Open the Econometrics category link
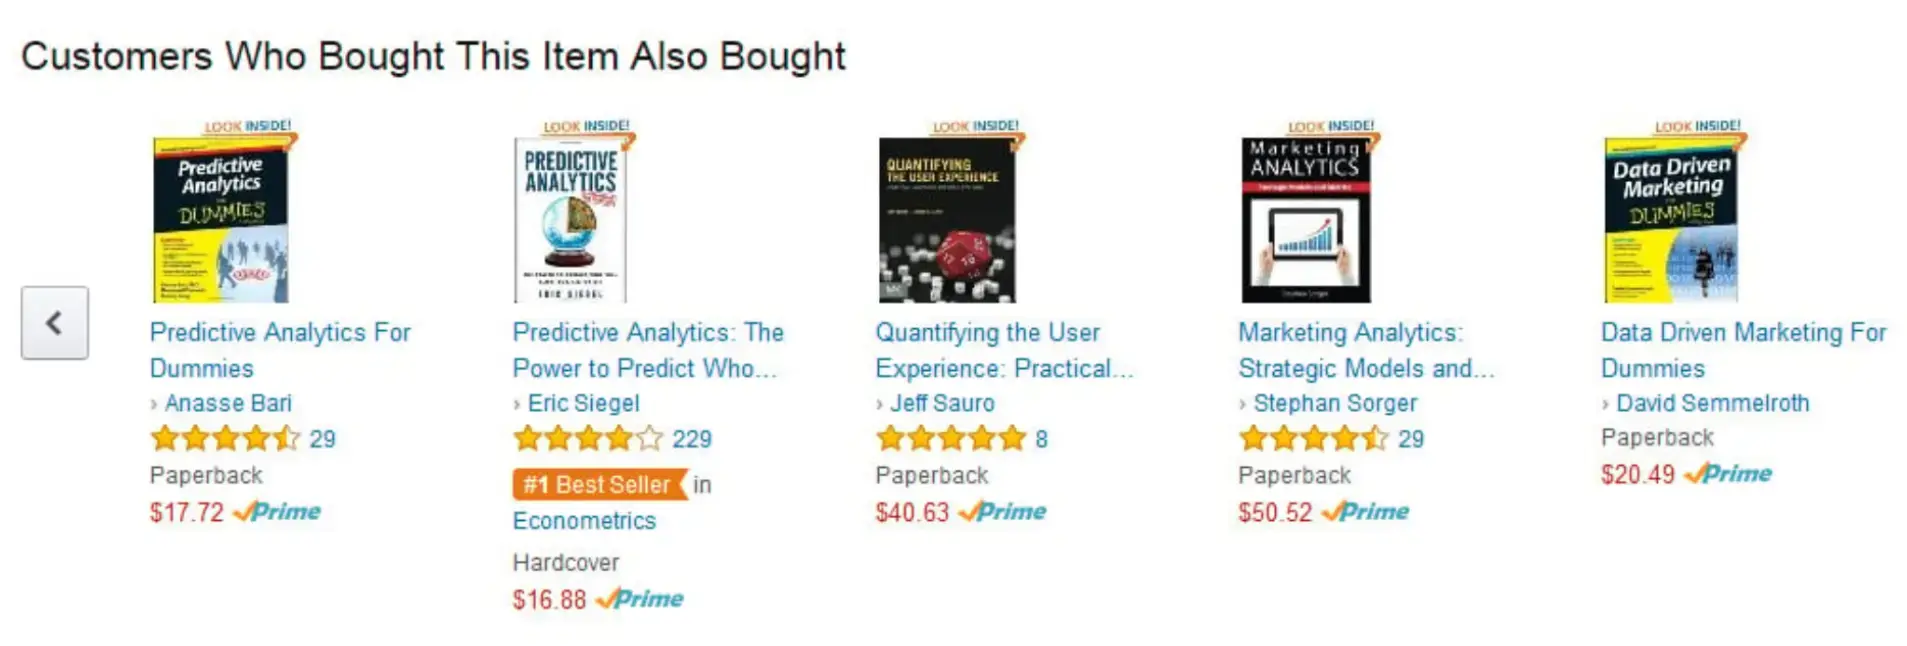Screen dimensions: 1907x646 (584, 521)
